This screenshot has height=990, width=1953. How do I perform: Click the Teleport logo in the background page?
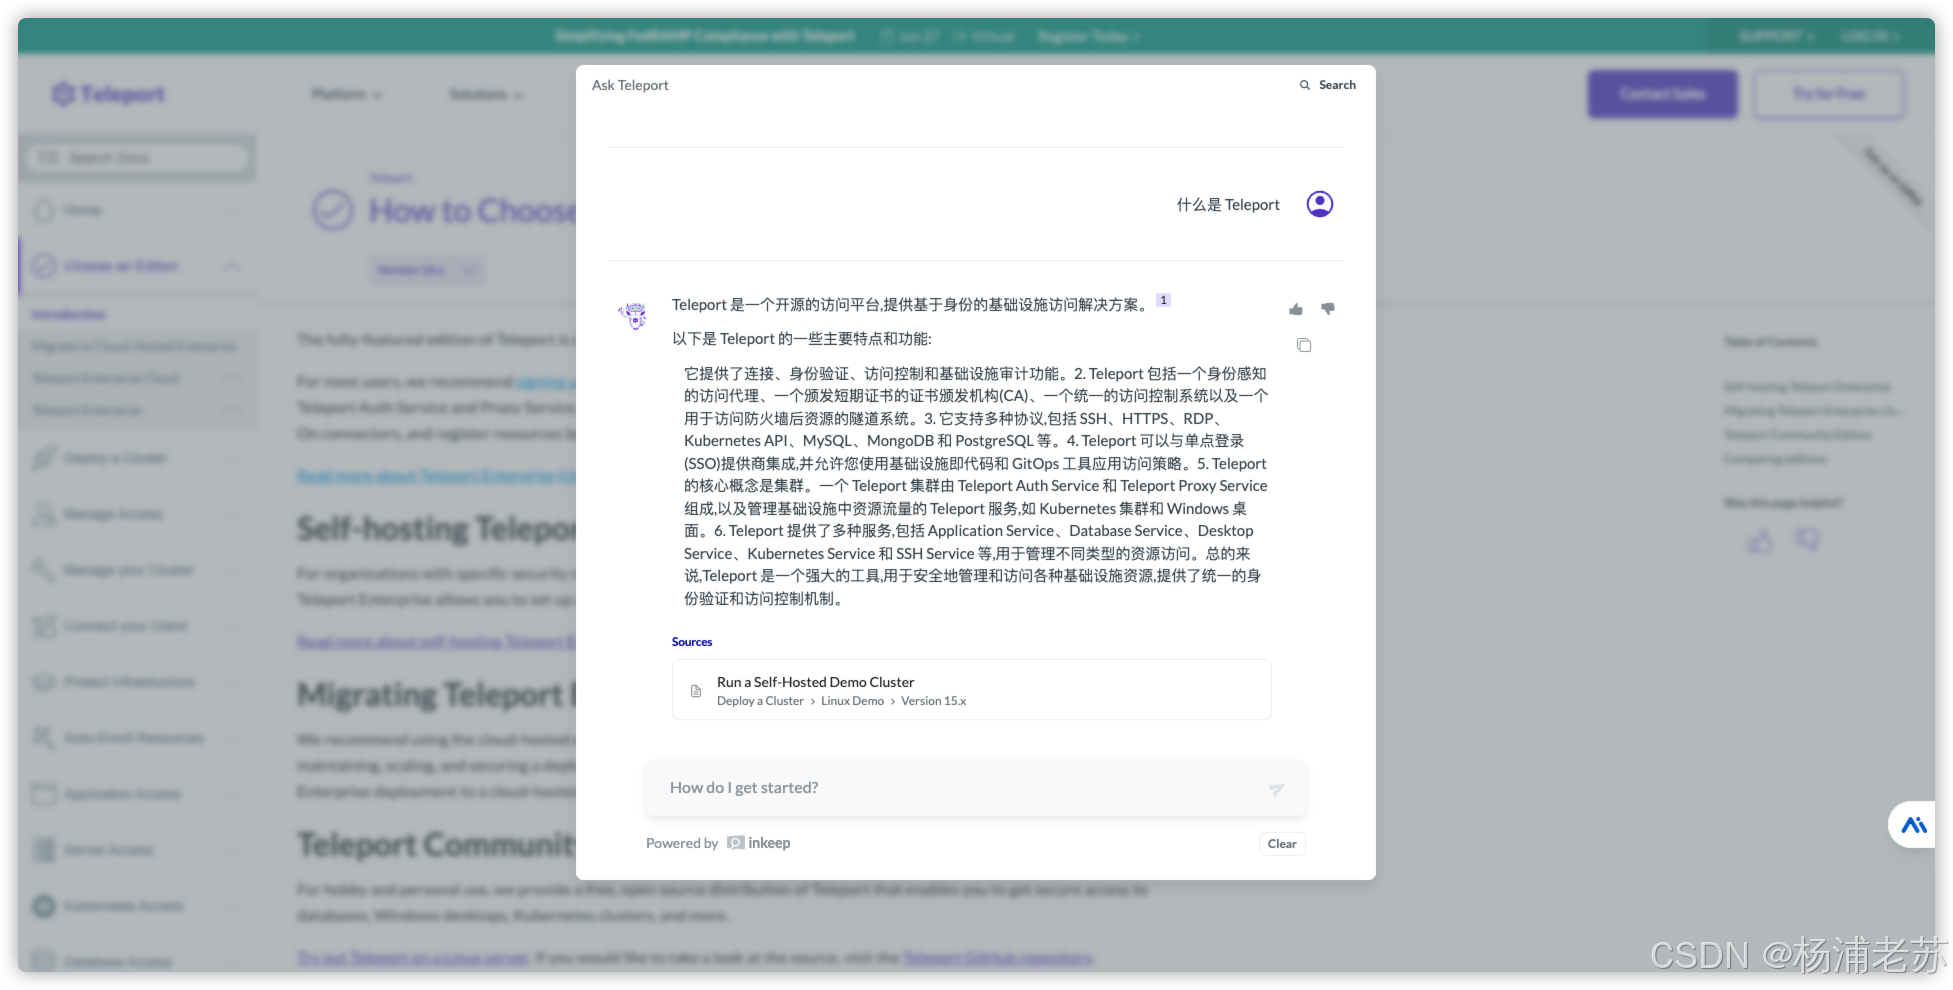pos(108,94)
